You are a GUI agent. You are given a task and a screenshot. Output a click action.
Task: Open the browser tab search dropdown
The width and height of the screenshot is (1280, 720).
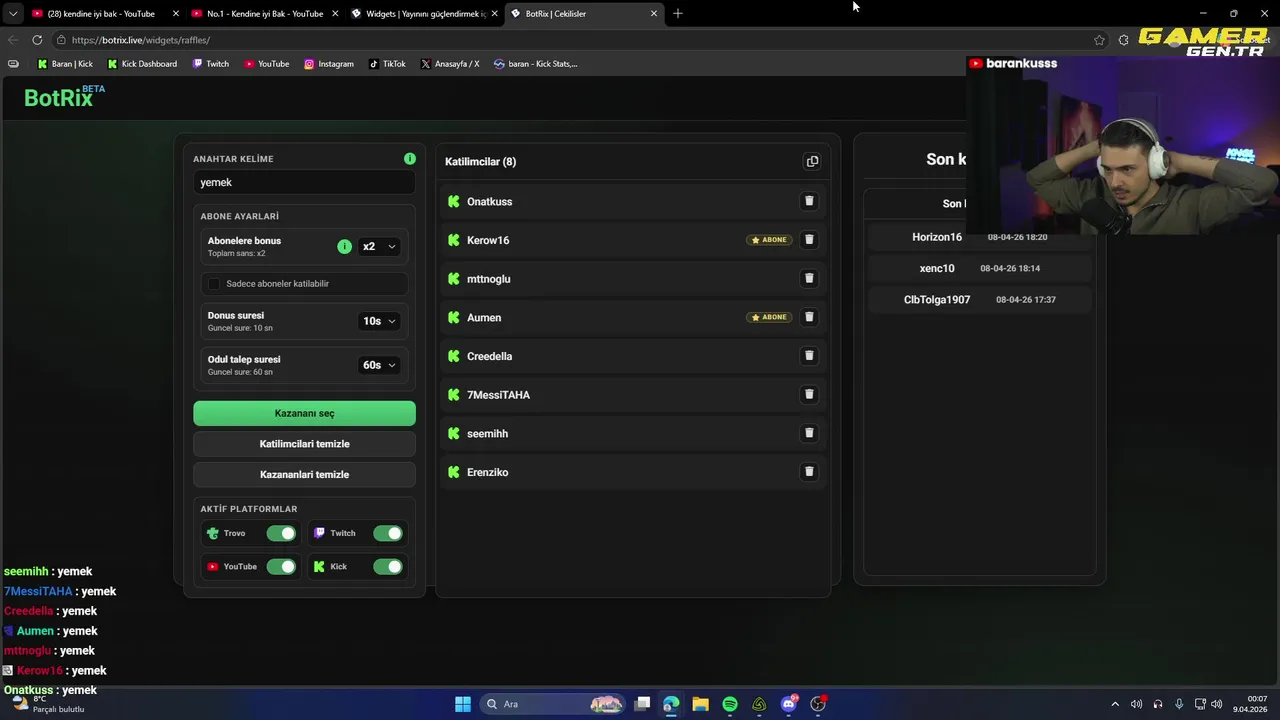(12, 13)
